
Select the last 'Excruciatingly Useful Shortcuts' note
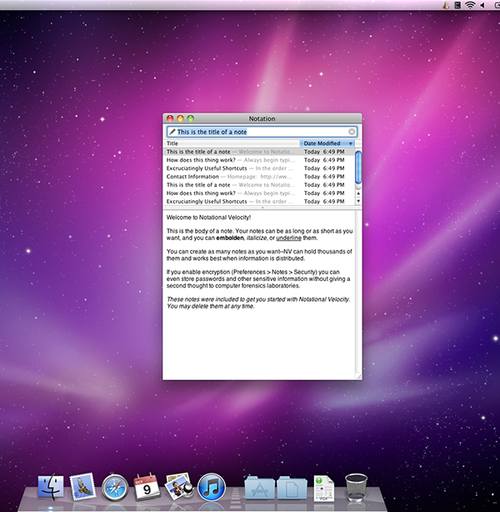260,201
